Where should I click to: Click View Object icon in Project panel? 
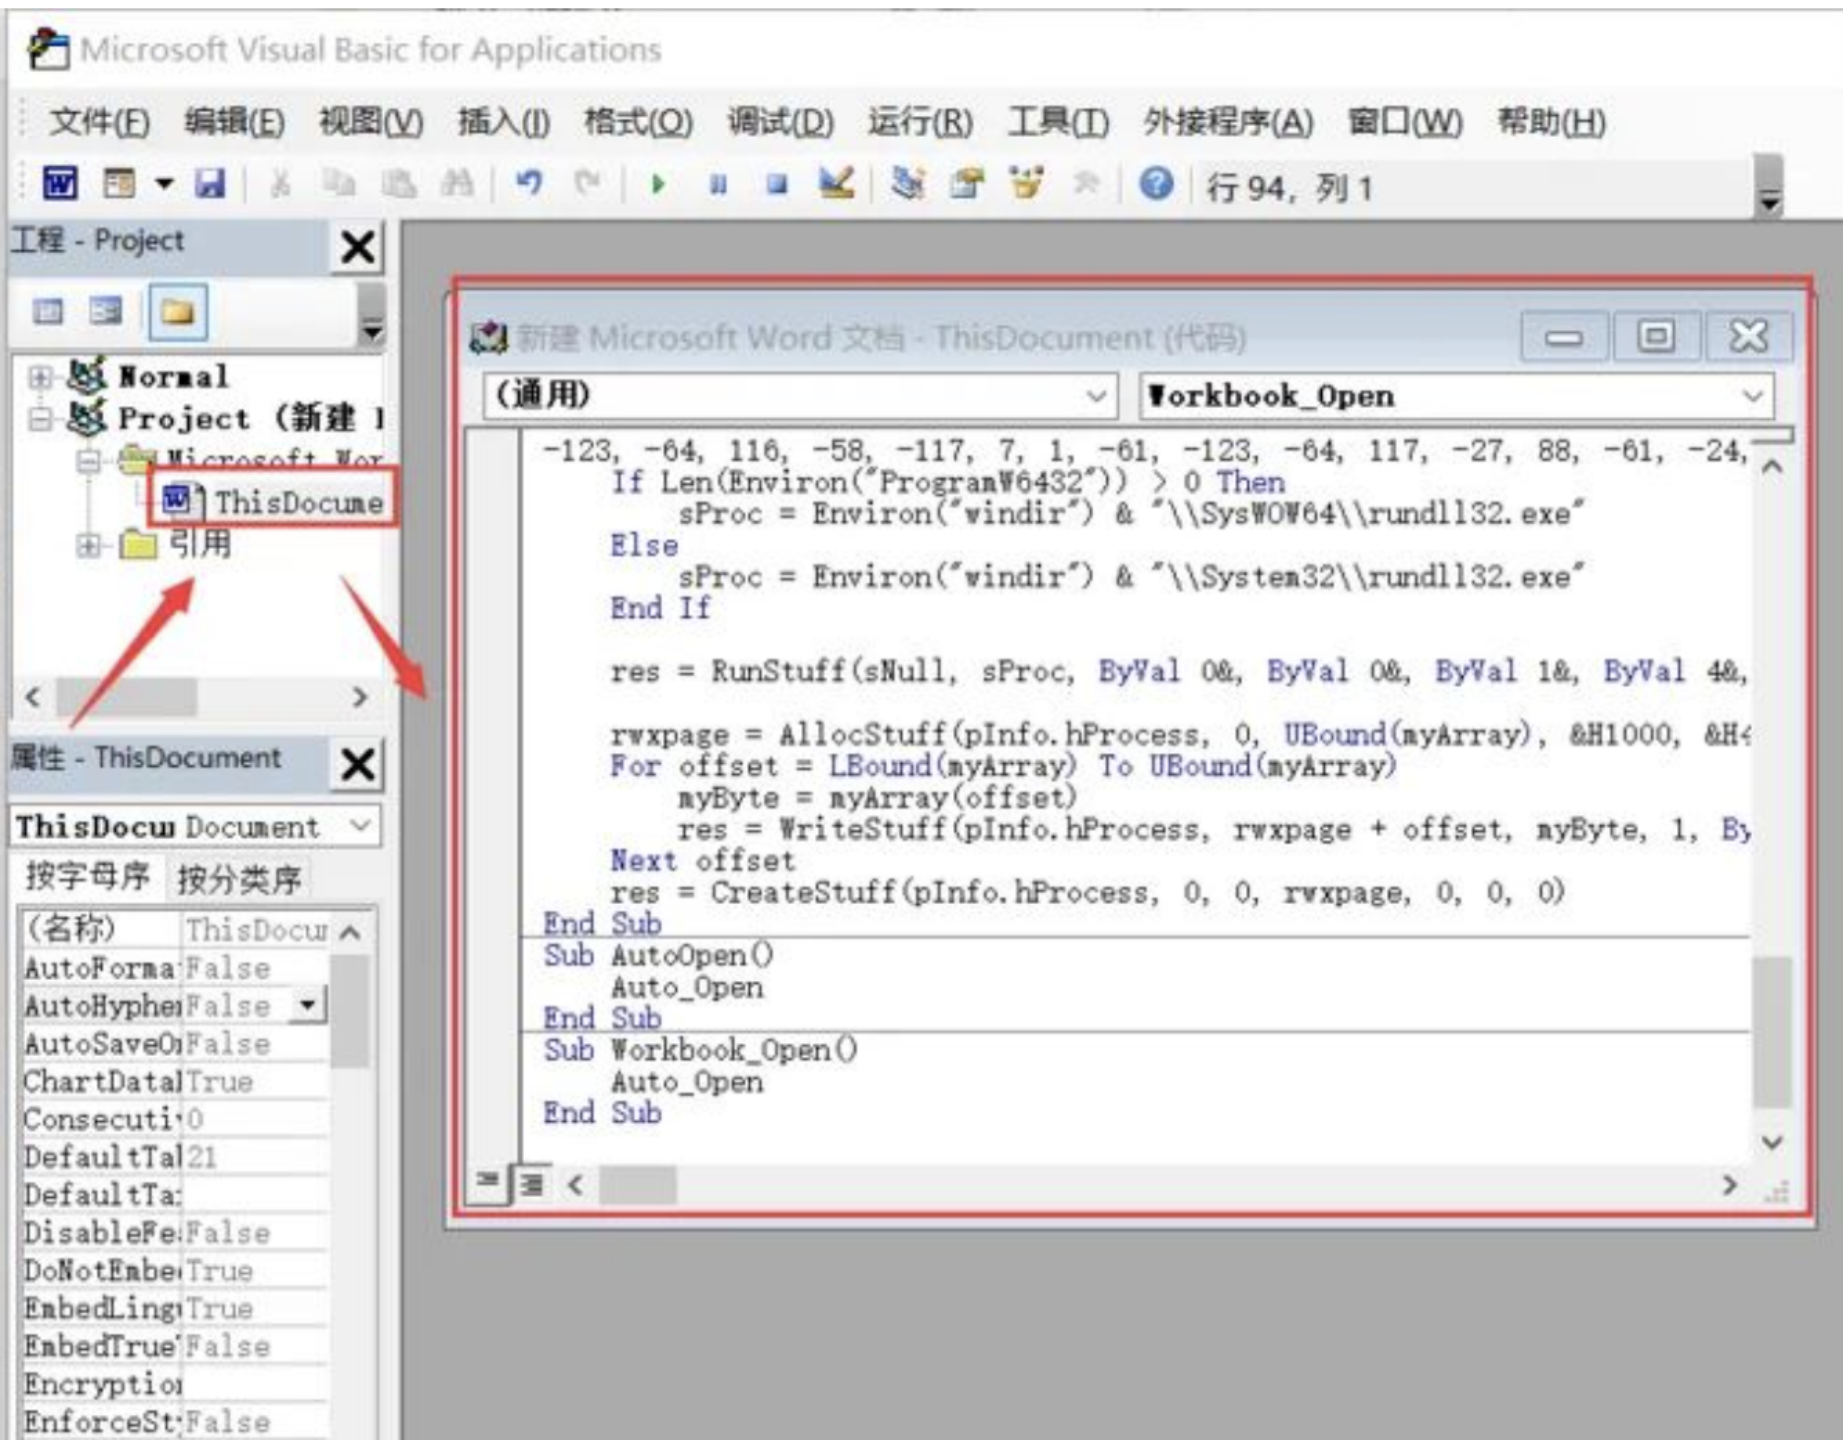tap(105, 312)
